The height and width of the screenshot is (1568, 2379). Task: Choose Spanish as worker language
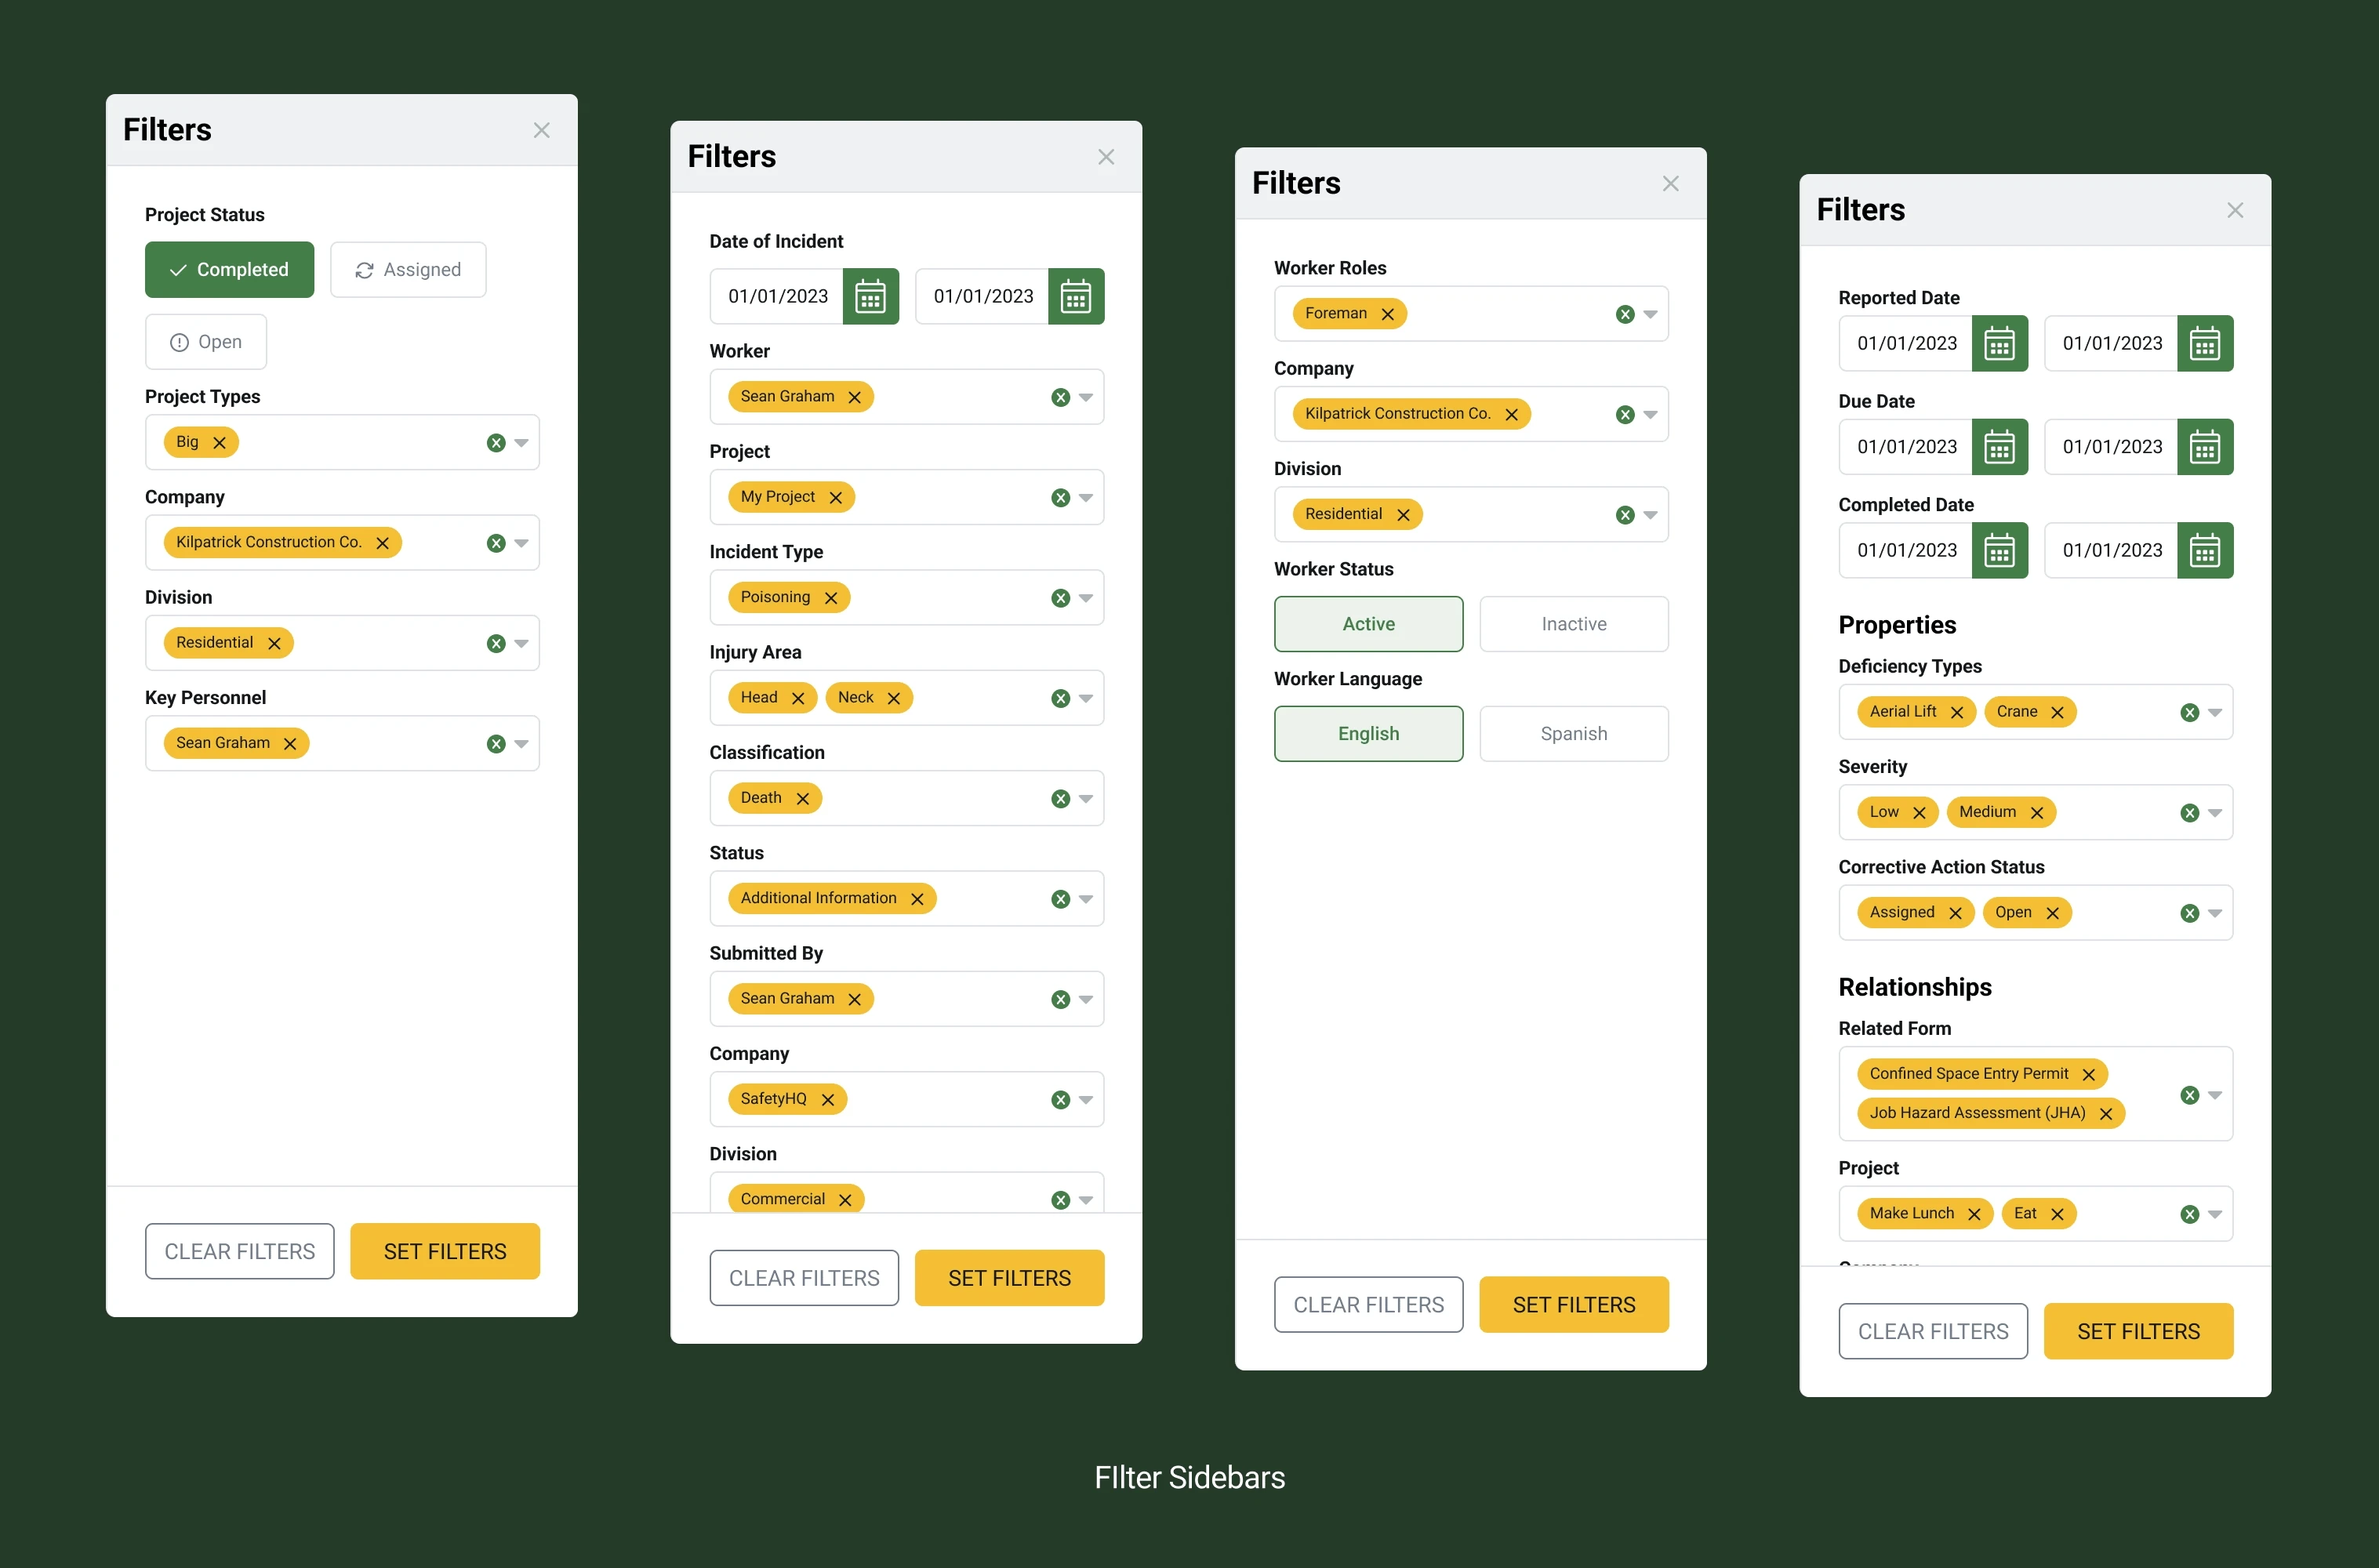pos(1573,734)
